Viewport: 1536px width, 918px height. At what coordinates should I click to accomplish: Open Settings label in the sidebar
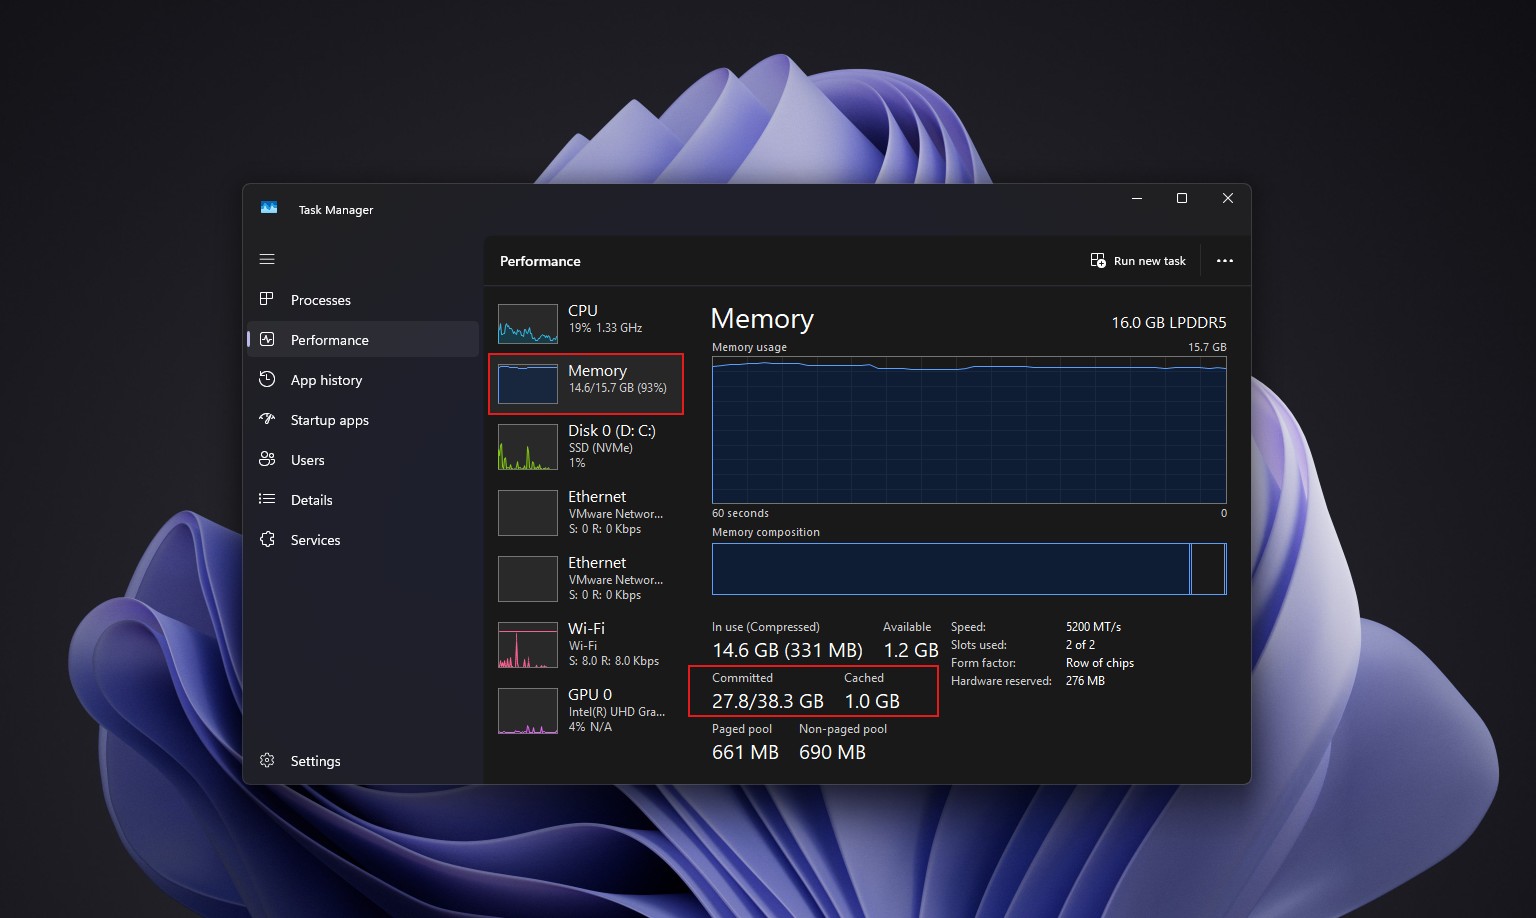coord(315,761)
